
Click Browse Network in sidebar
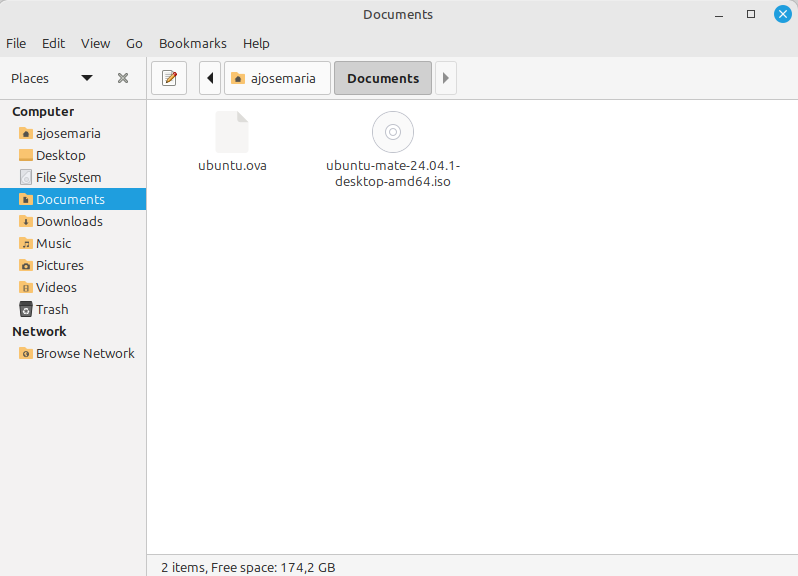coord(85,353)
